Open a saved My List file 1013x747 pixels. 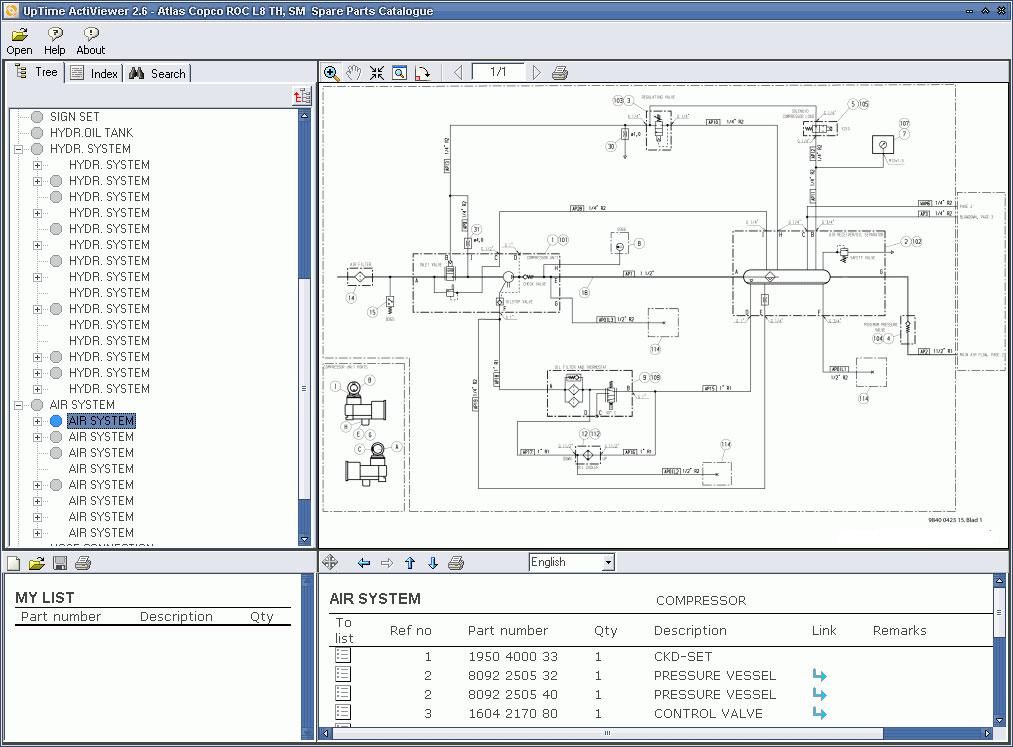pos(37,563)
